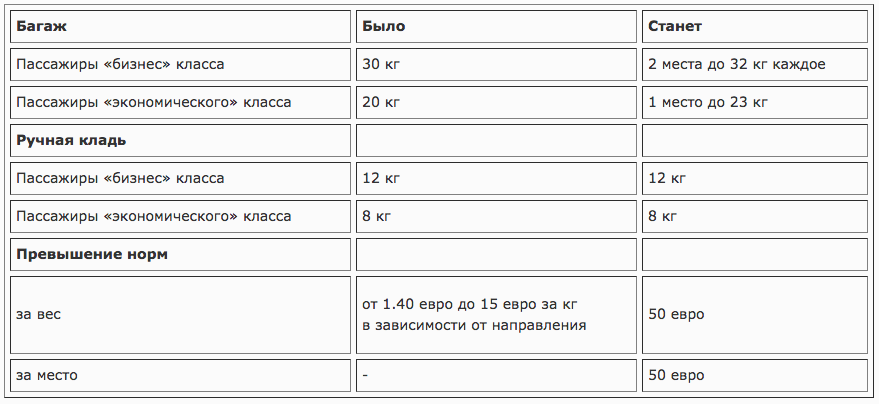The width and height of the screenshot is (879, 404).
Task: Select the 'Было' column header
Action: coord(496,26)
